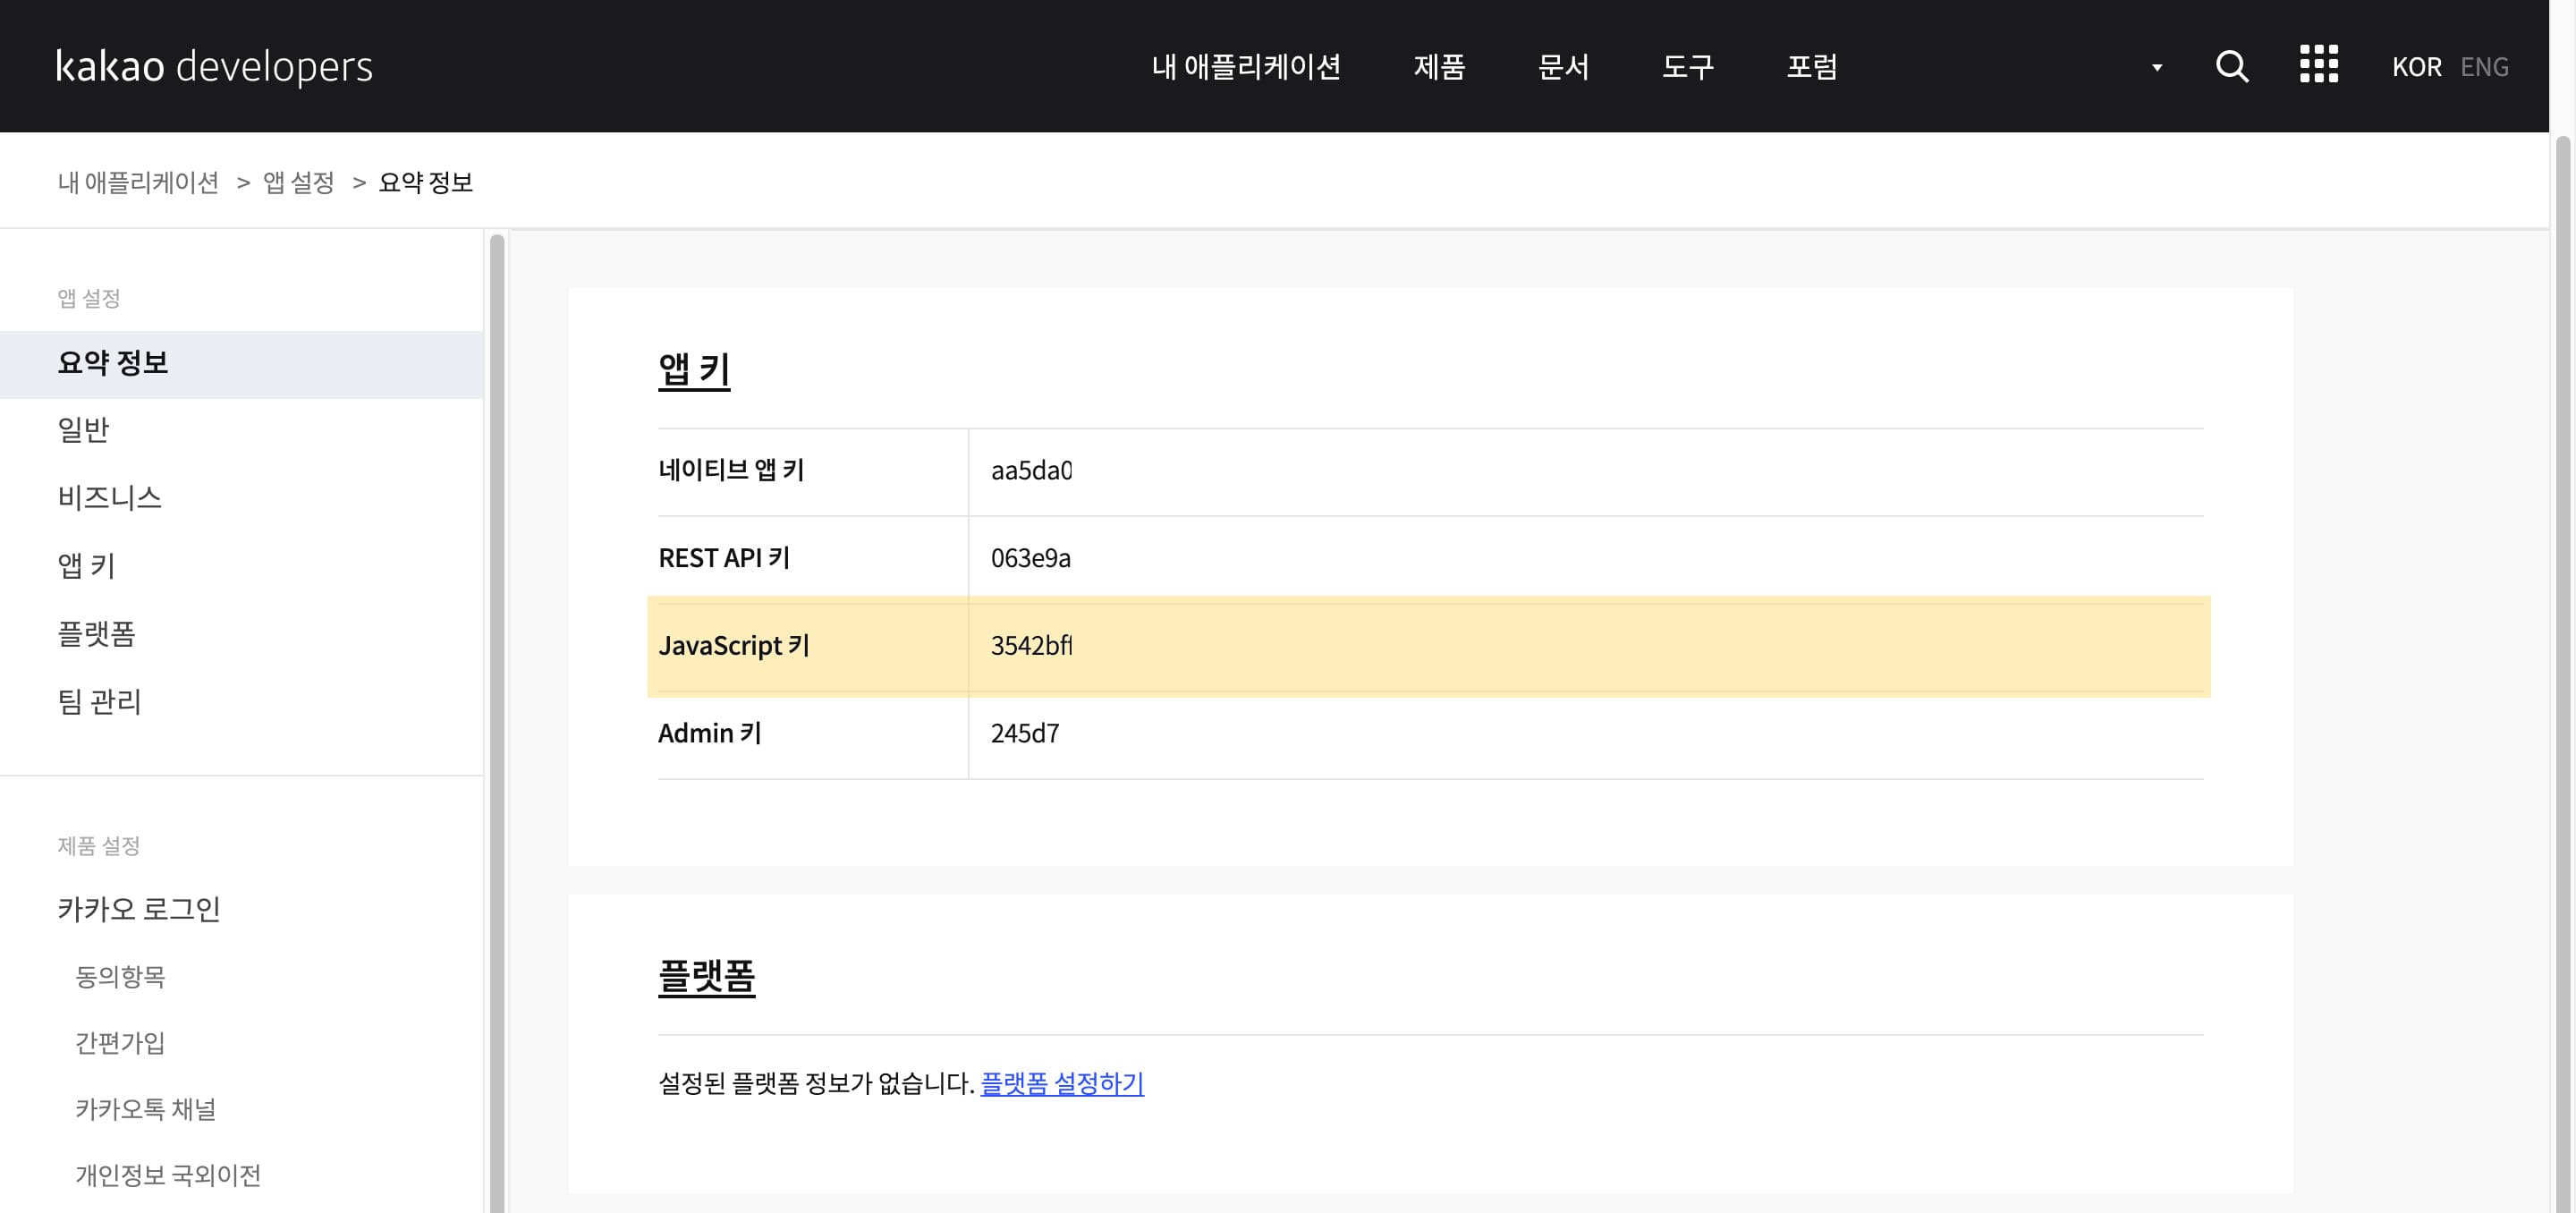
Task: Click the kakao developers logo
Action: point(214,66)
